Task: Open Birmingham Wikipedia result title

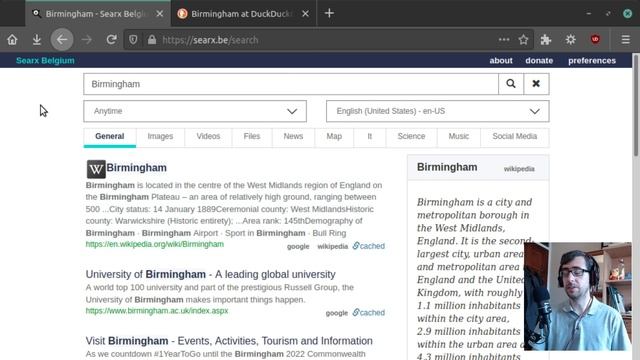Action: tap(136, 168)
